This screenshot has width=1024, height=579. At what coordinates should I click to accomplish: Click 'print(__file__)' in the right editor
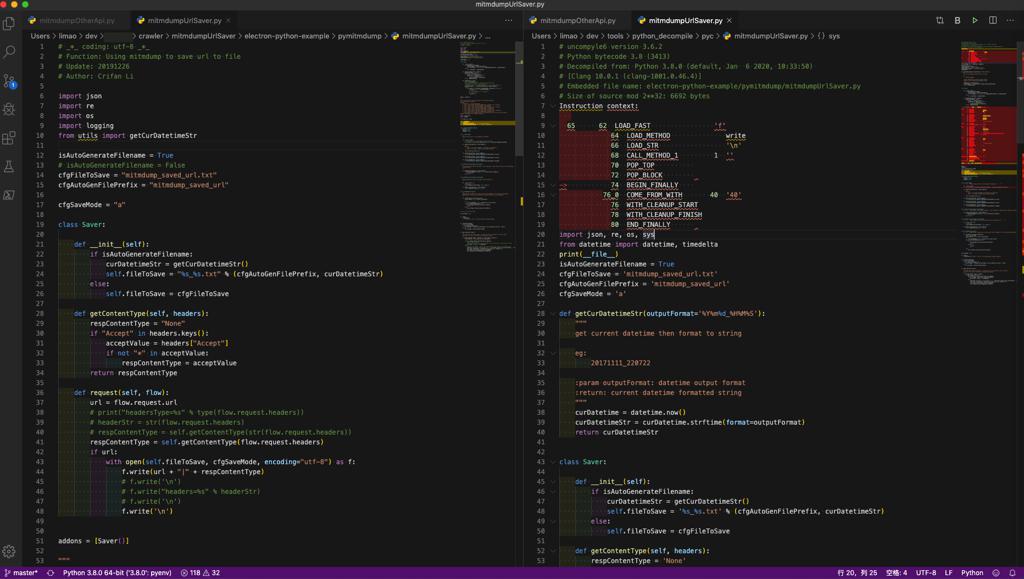pyautogui.click(x=588, y=254)
